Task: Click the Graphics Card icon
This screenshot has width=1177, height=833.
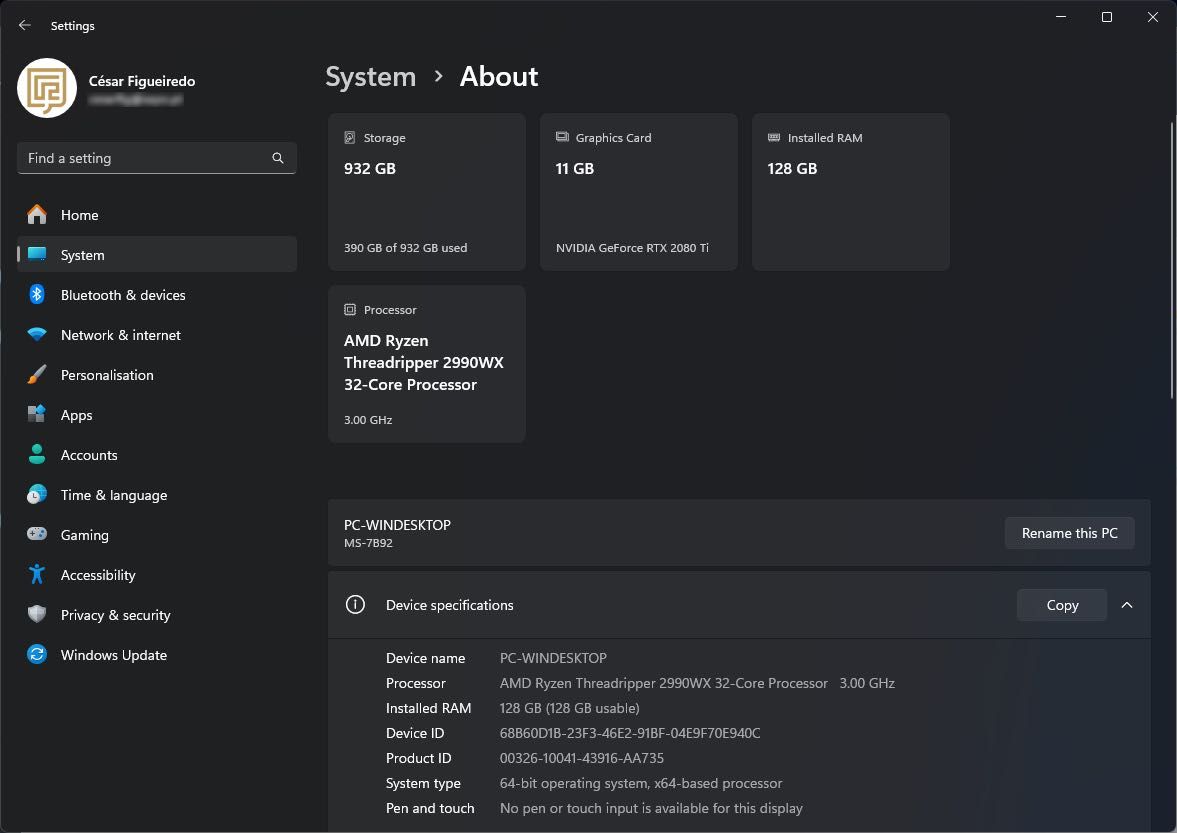Action: tap(562, 137)
